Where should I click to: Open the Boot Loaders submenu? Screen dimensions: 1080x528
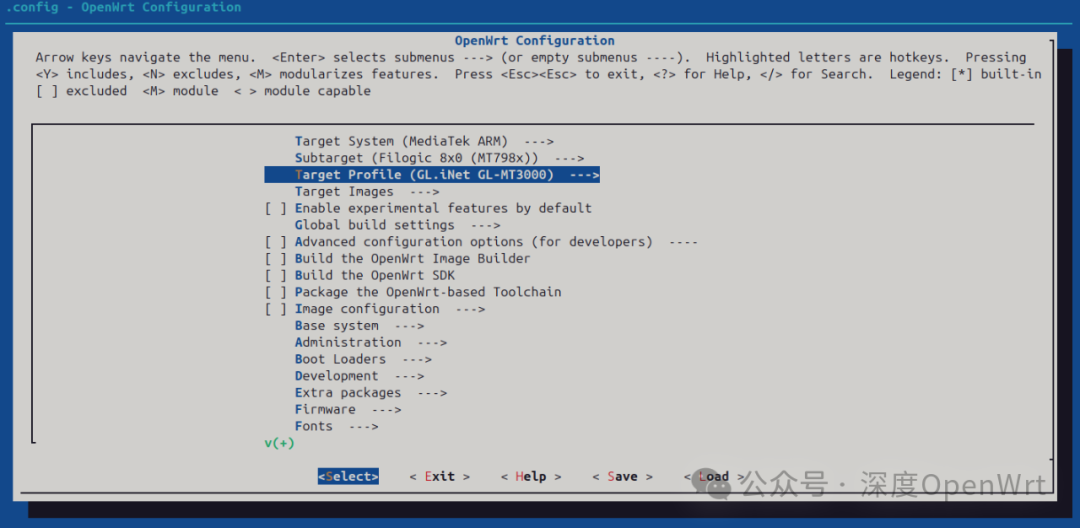[362, 359]
